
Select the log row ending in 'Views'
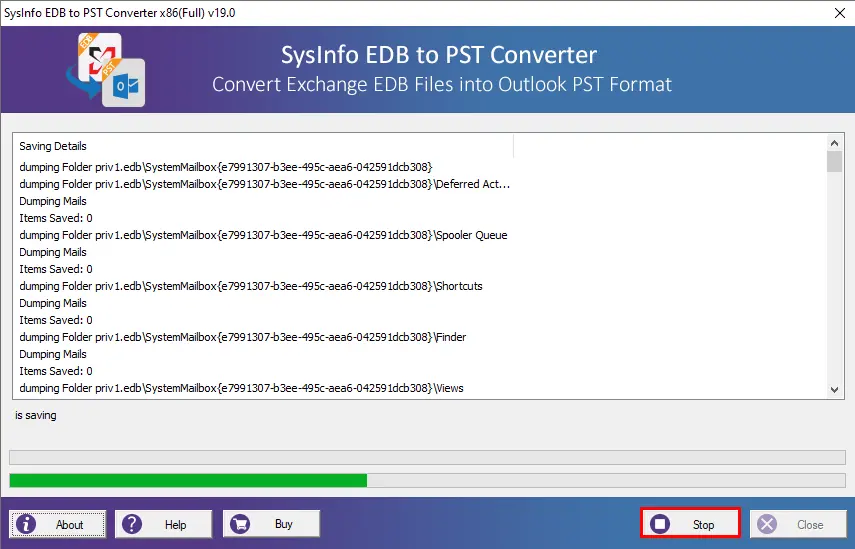tap(242, 388)
